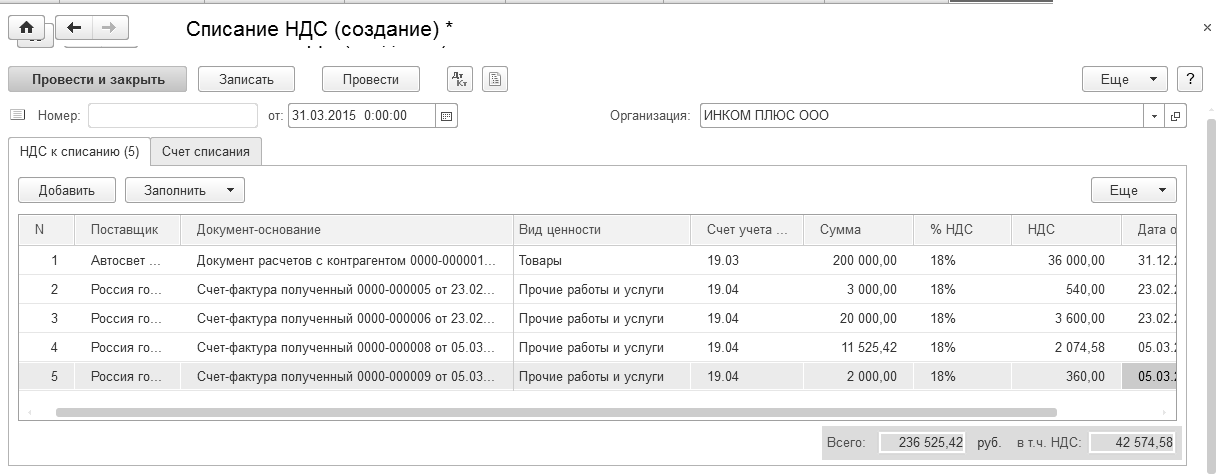Open the date calendar picker
Image resolution: width=1220 pixels, height=475 pixels.
click(x=447, y=116)
